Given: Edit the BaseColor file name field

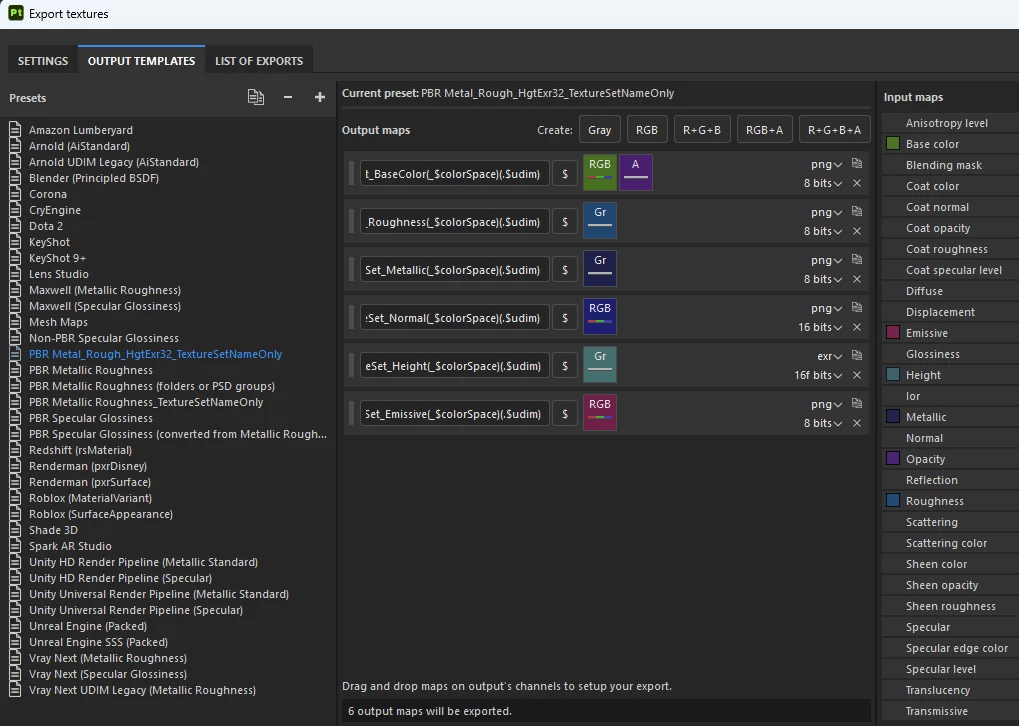Looking at the screenshot, I should tap(454, 174).
